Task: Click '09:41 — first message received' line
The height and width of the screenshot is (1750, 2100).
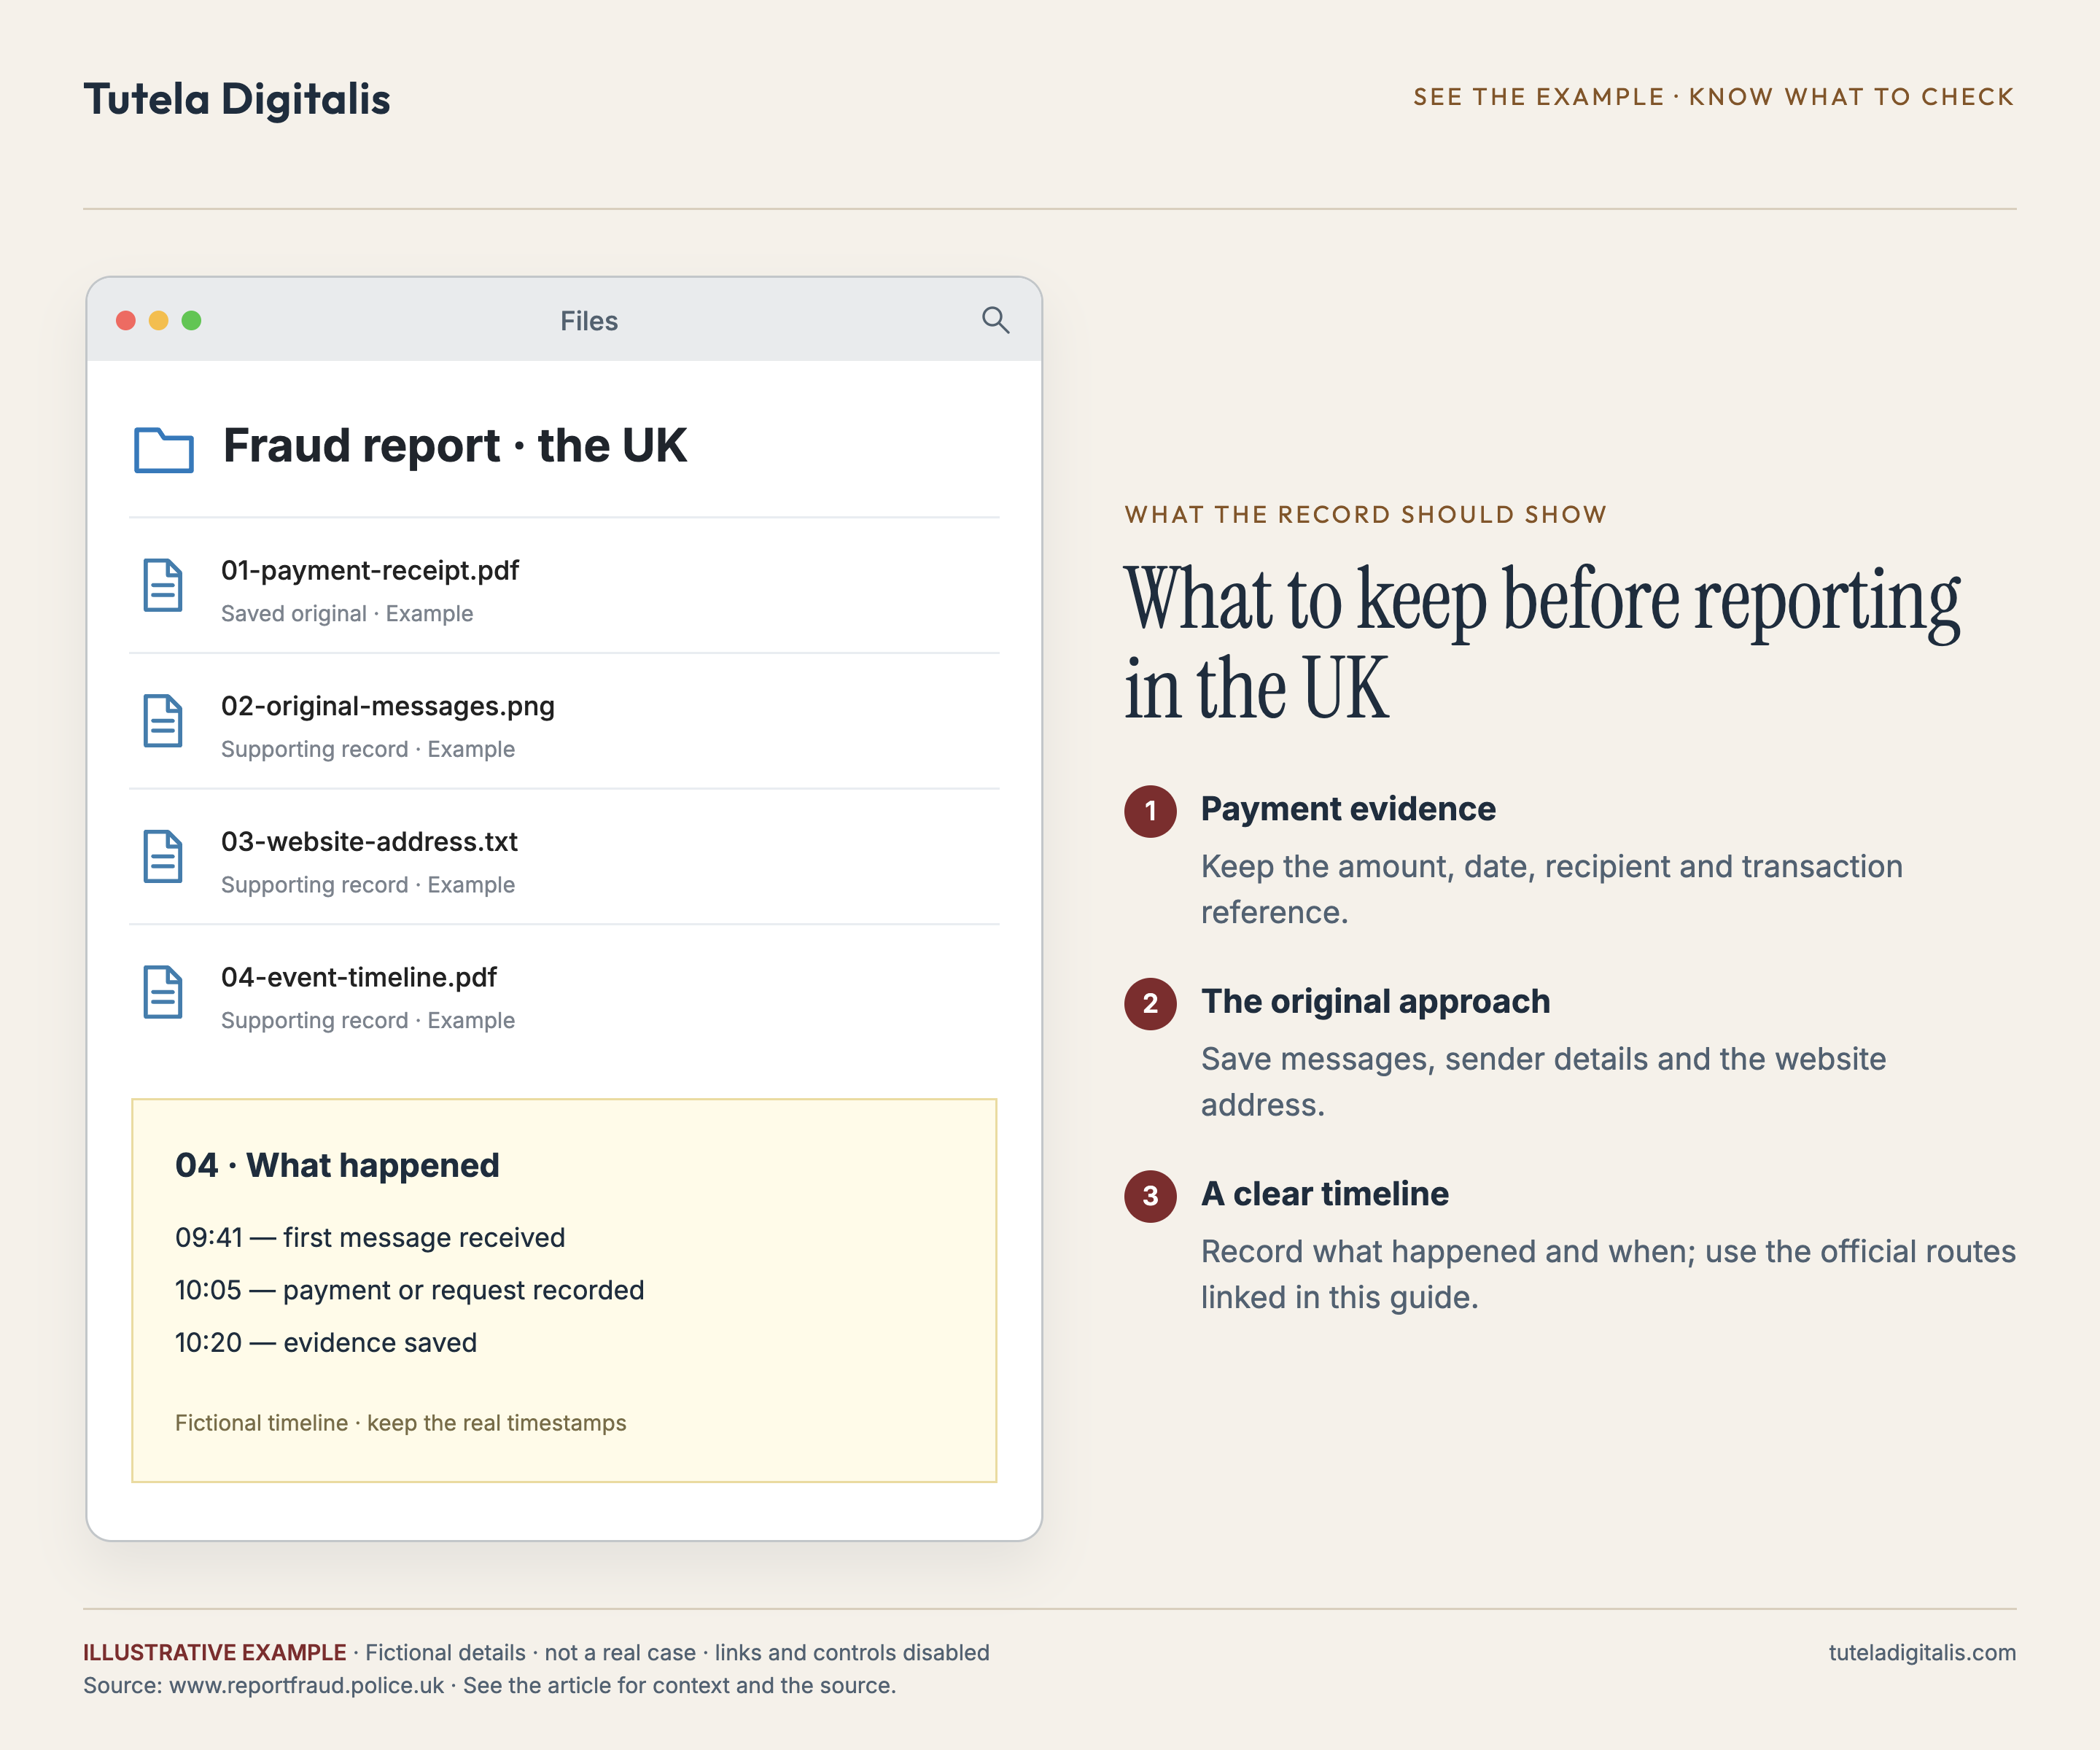Action: tap(370, 1238)
